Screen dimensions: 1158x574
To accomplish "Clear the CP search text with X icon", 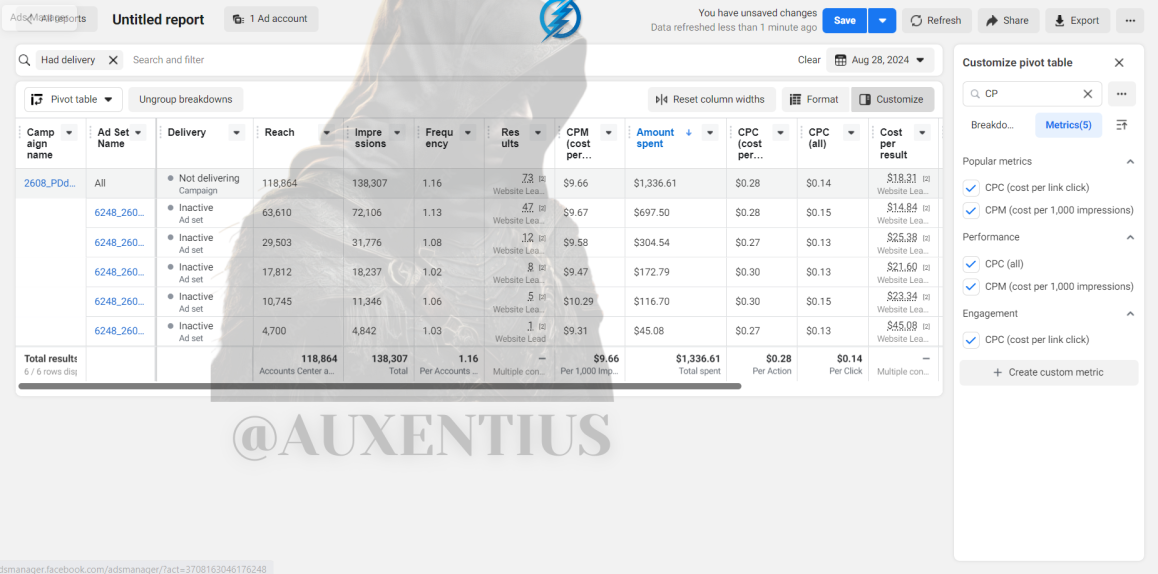I will pyautogui.click(x=1087, y=94).
